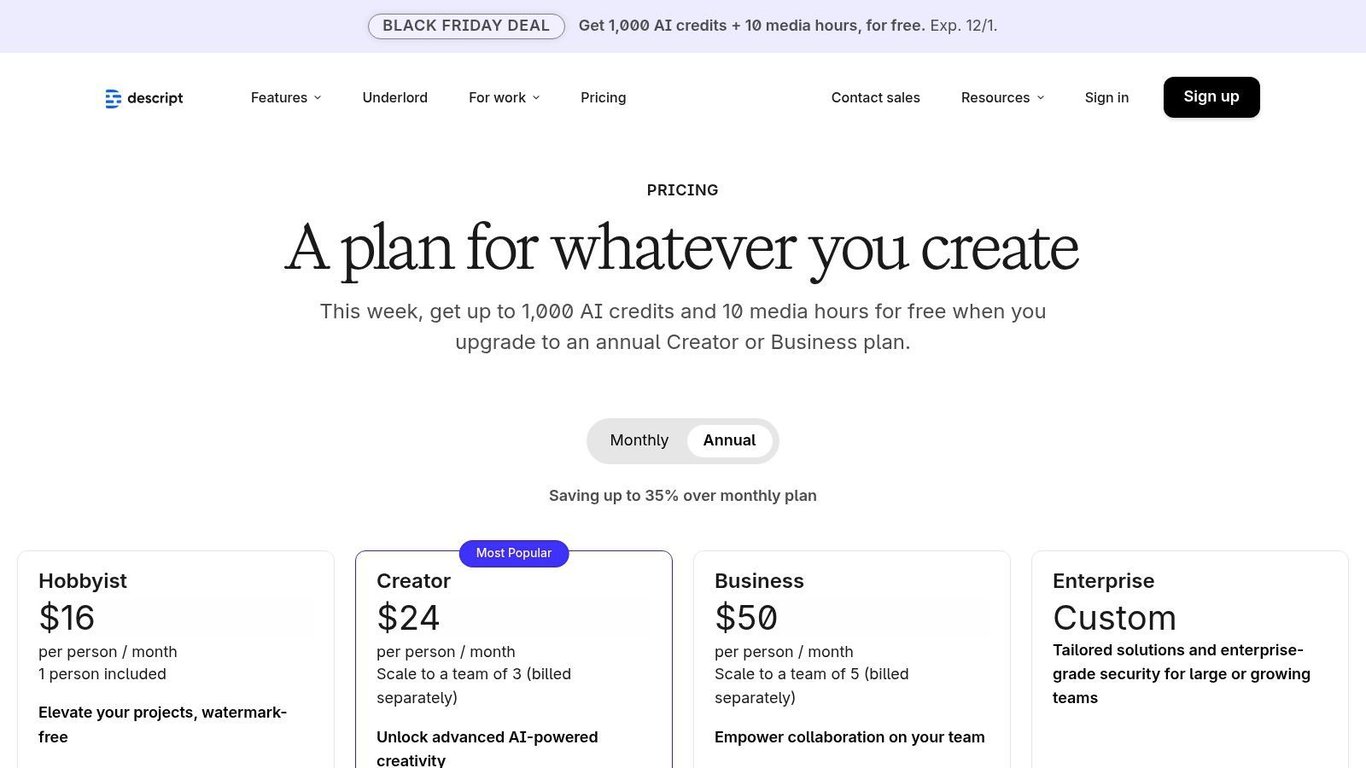Viewport: 1366px width, 768px height.
Task: Switch billing toggle to Monthly
Action: (x=639, y=441)
